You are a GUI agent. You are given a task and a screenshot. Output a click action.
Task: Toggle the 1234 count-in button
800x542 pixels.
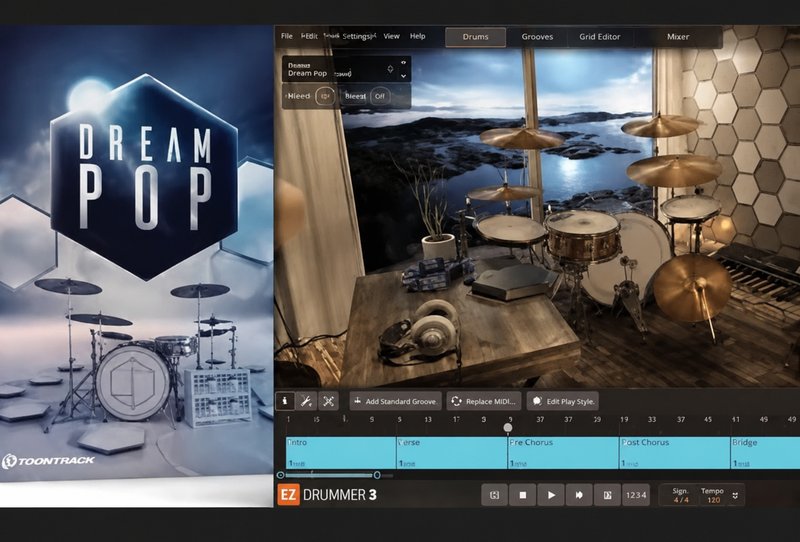[x=636, y=495]
